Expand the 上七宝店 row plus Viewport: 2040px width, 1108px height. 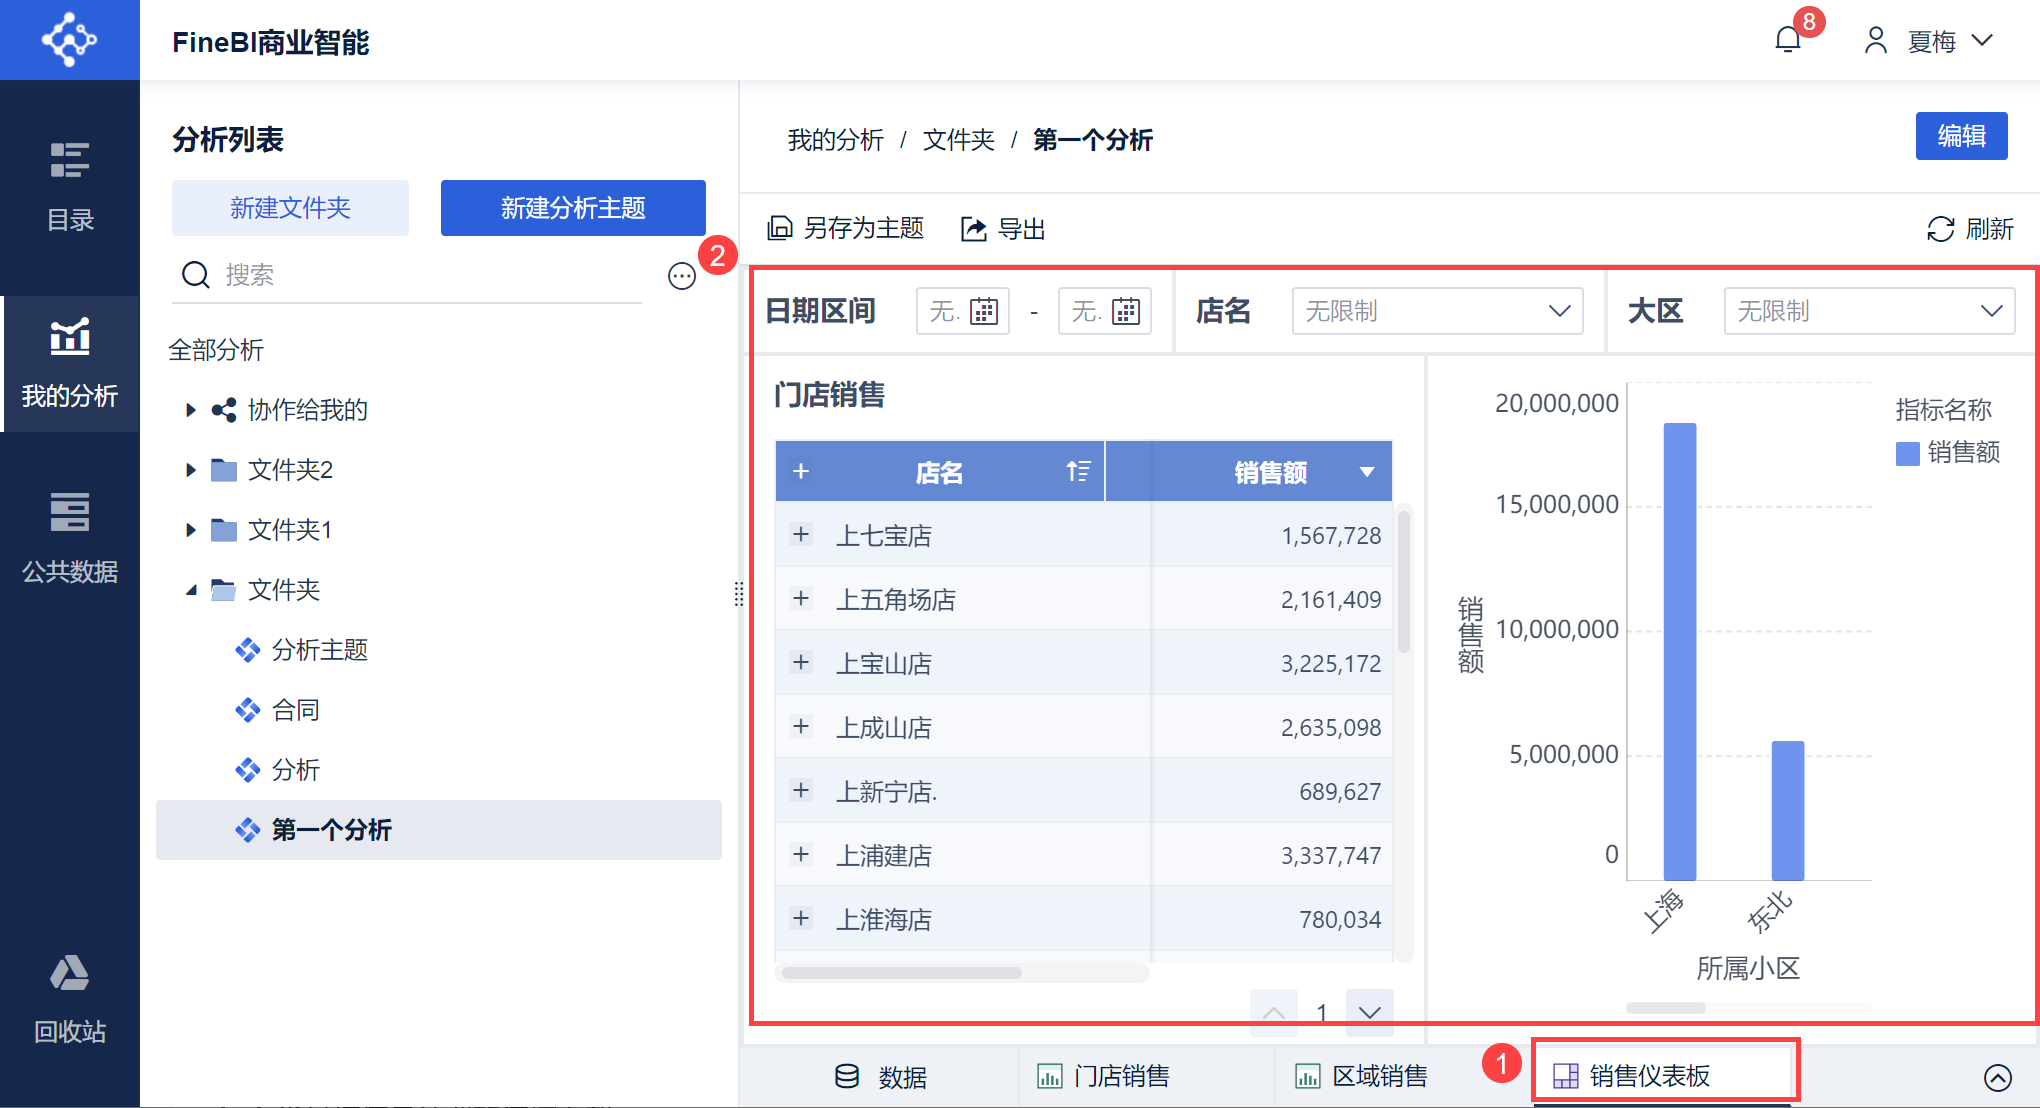pos(801,535)
